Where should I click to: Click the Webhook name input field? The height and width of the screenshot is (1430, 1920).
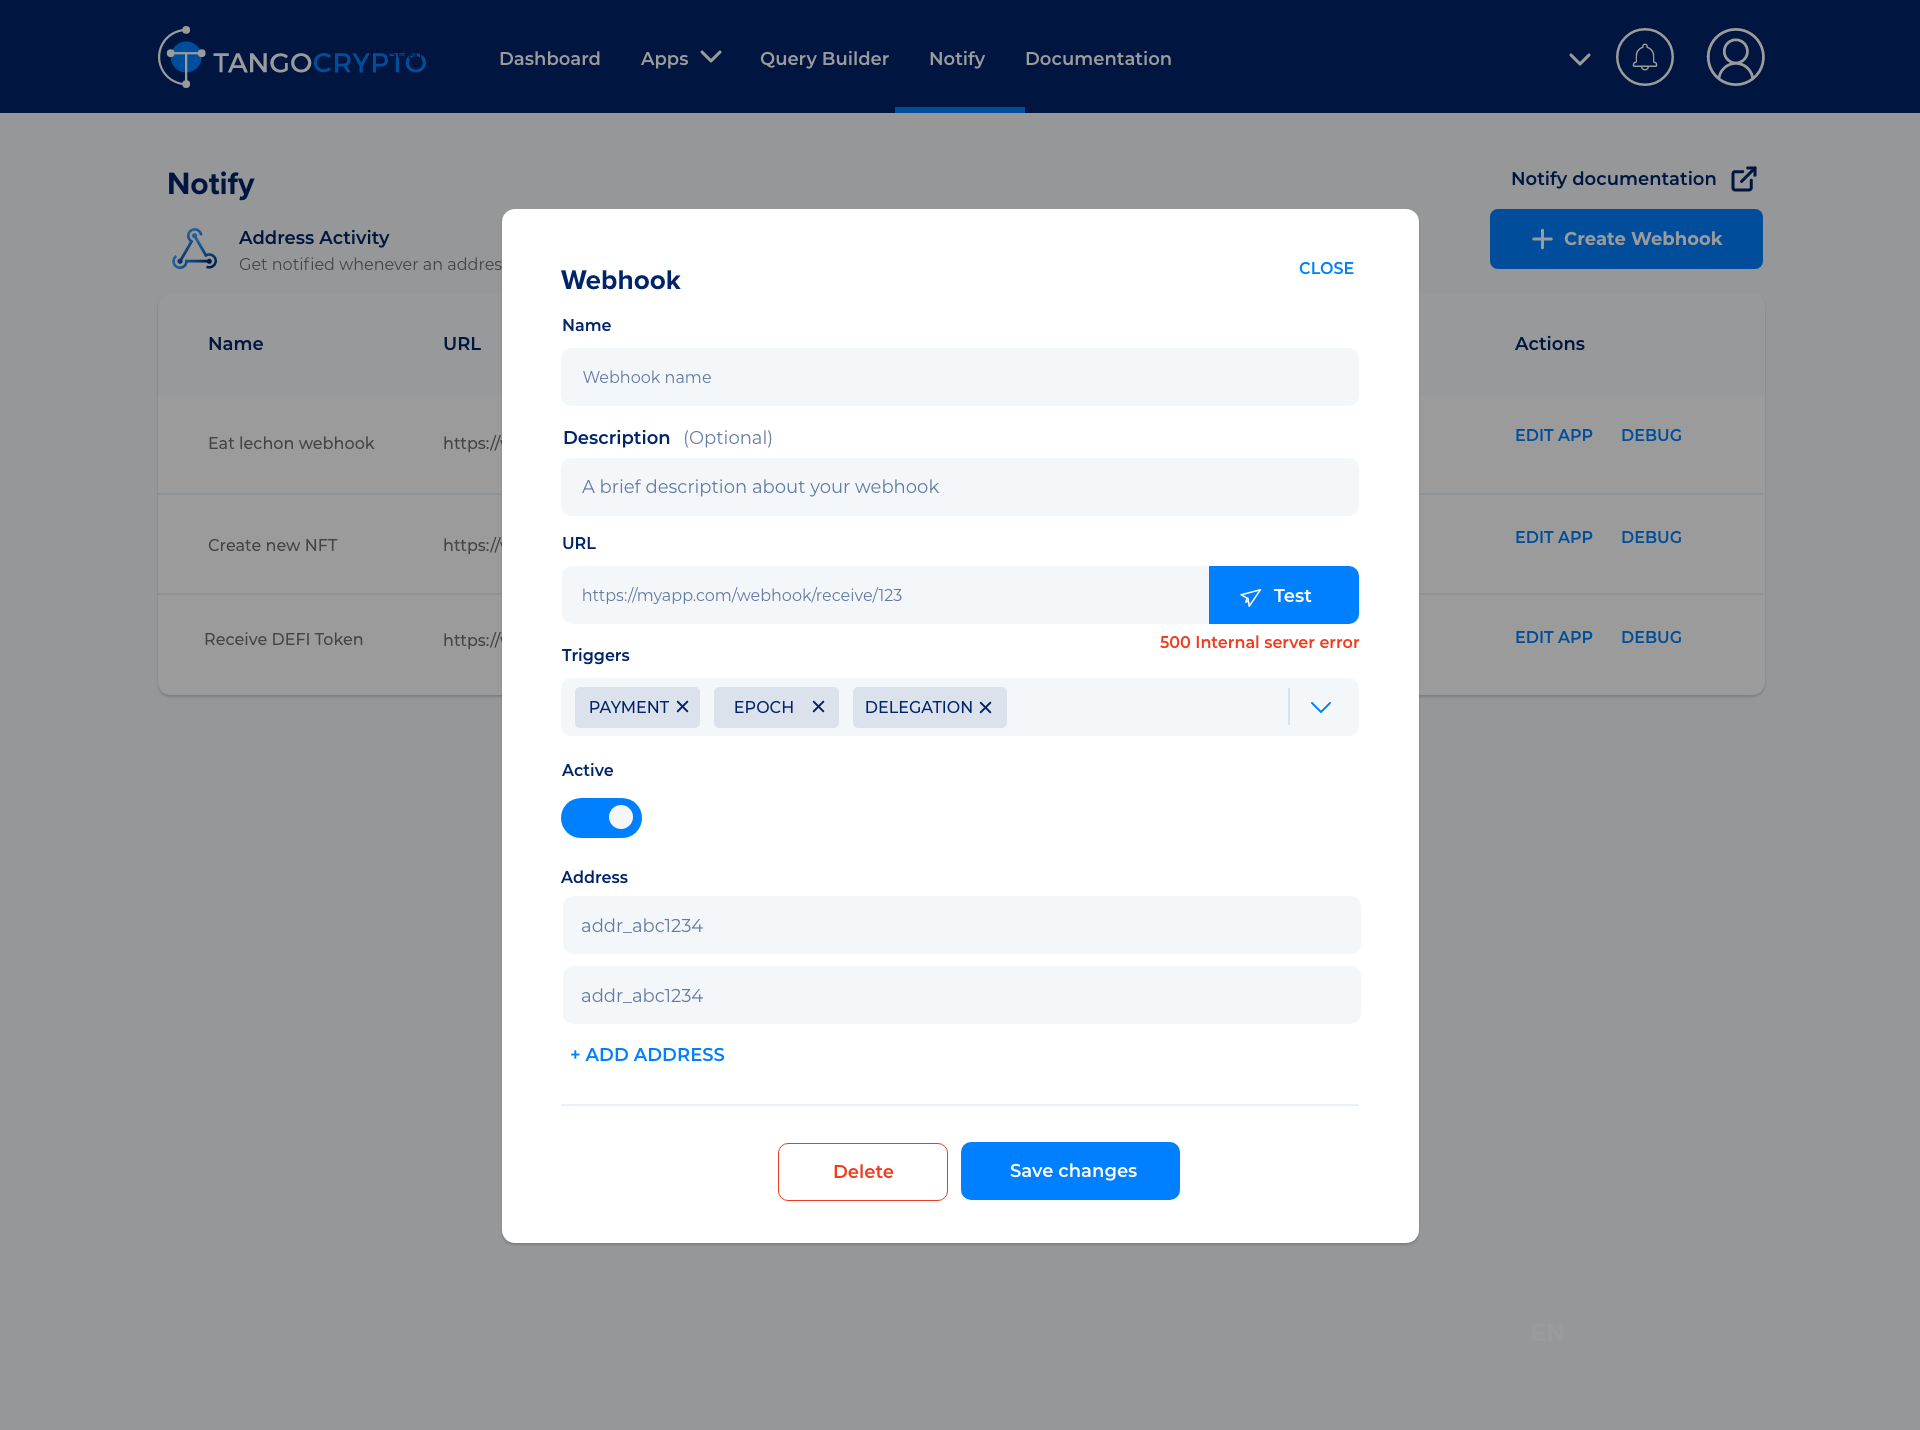[x=959, y=377]
